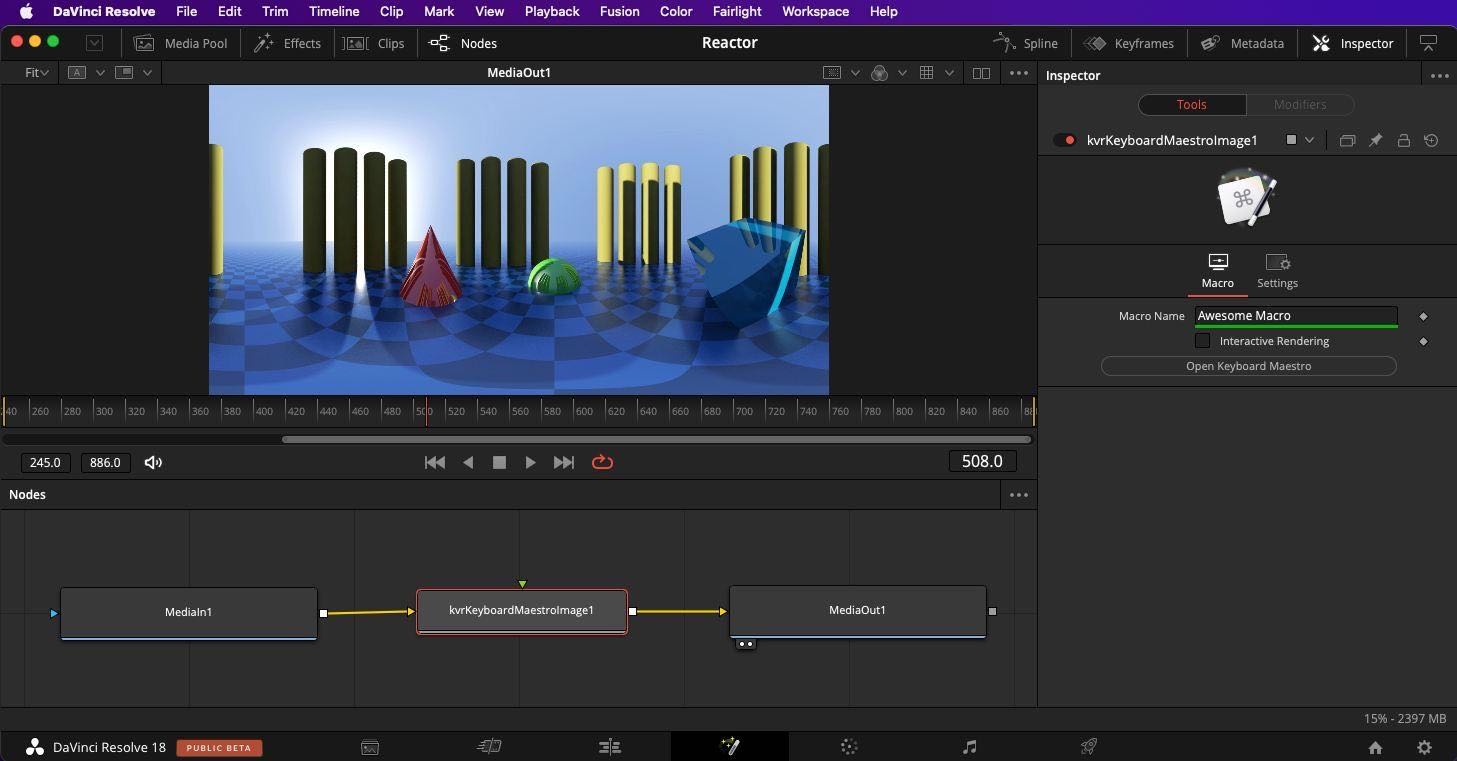The width and height of the screenshot is (1457, 761).
Task: Click the single-viewer layout icon at toolbar end
Action: (x=1429, y=43)
